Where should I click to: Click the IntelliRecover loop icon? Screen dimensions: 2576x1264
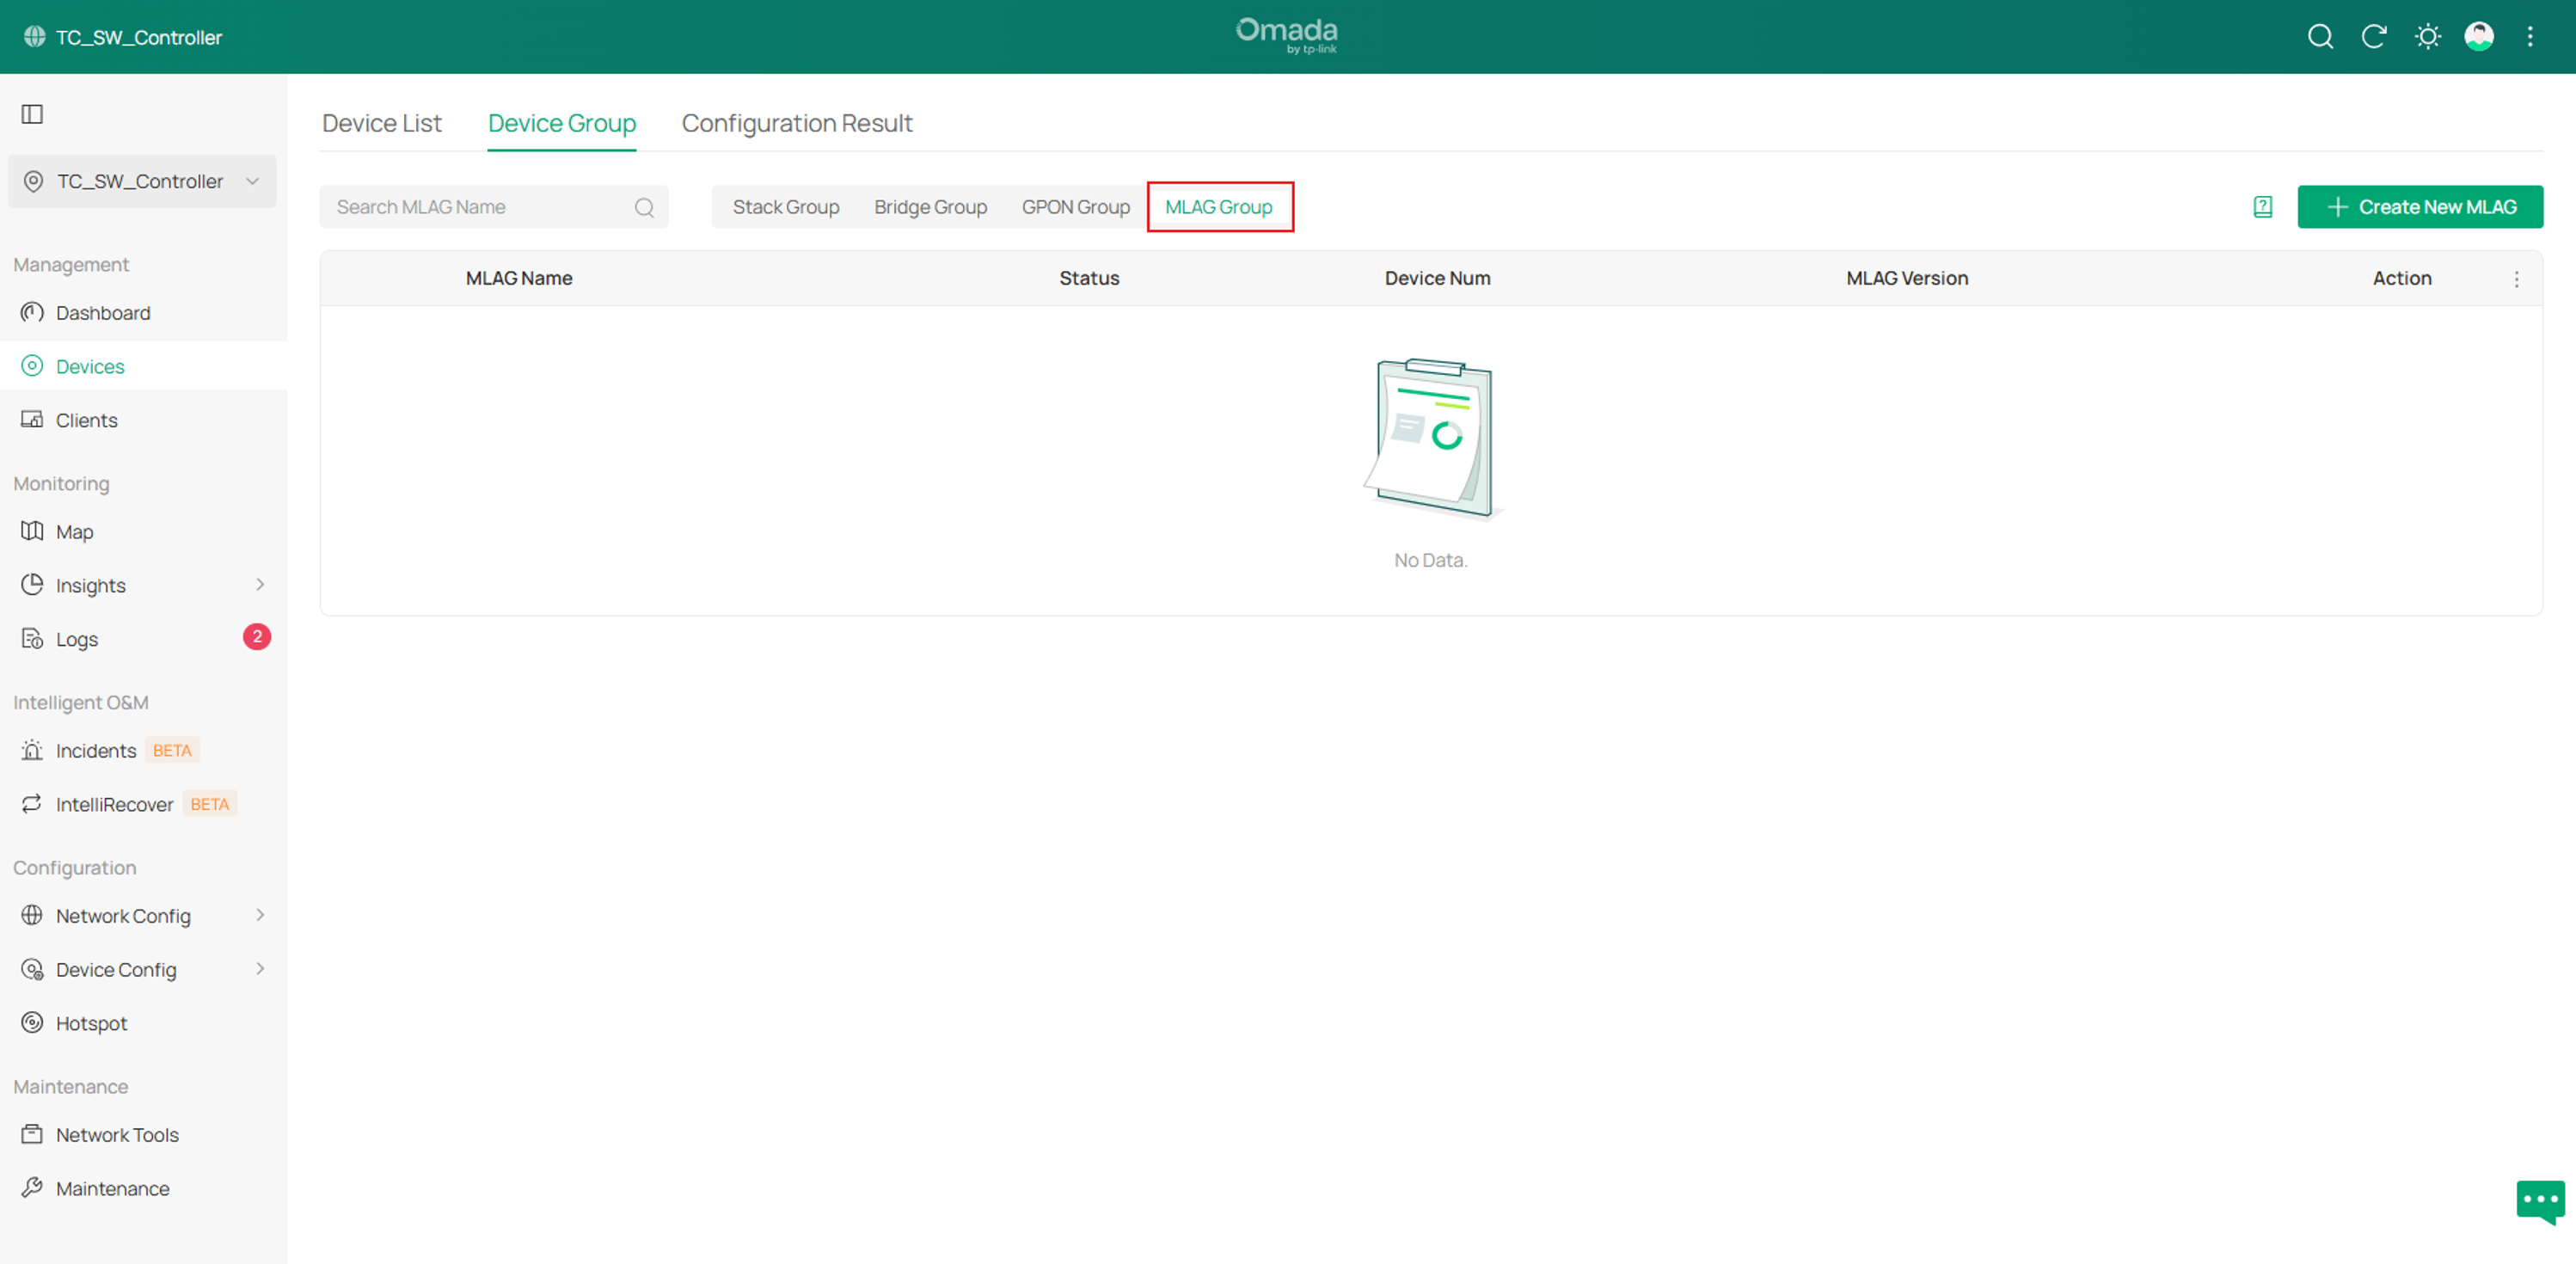pos(32,804)
